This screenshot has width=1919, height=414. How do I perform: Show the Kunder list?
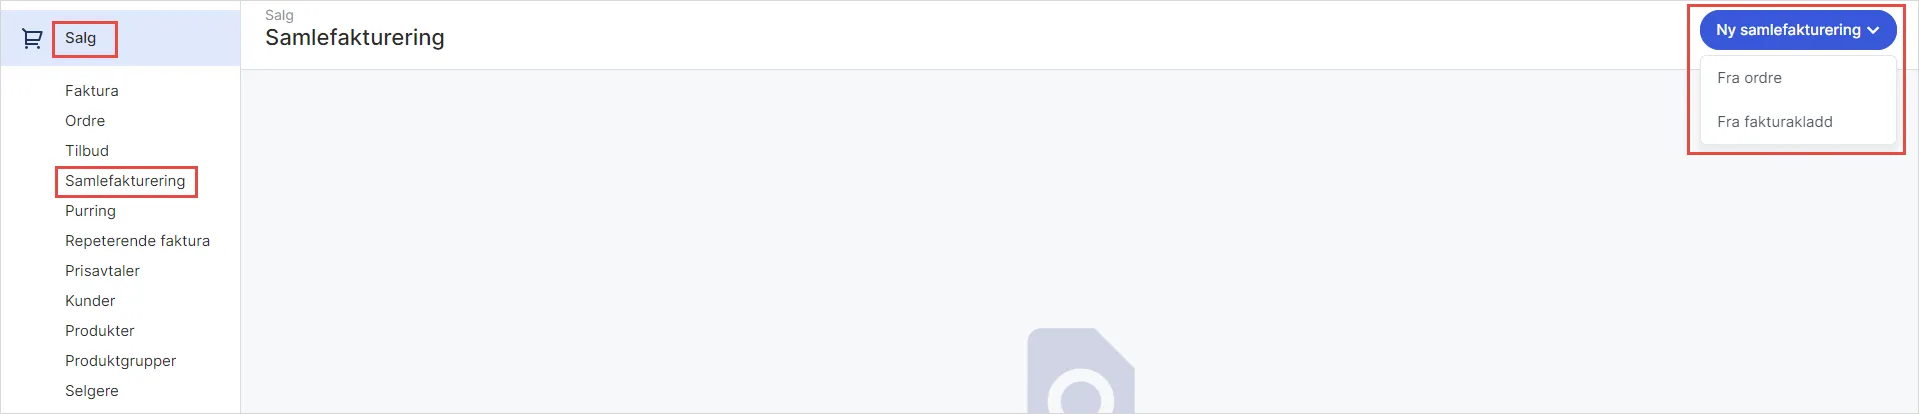tap(90, 301)
